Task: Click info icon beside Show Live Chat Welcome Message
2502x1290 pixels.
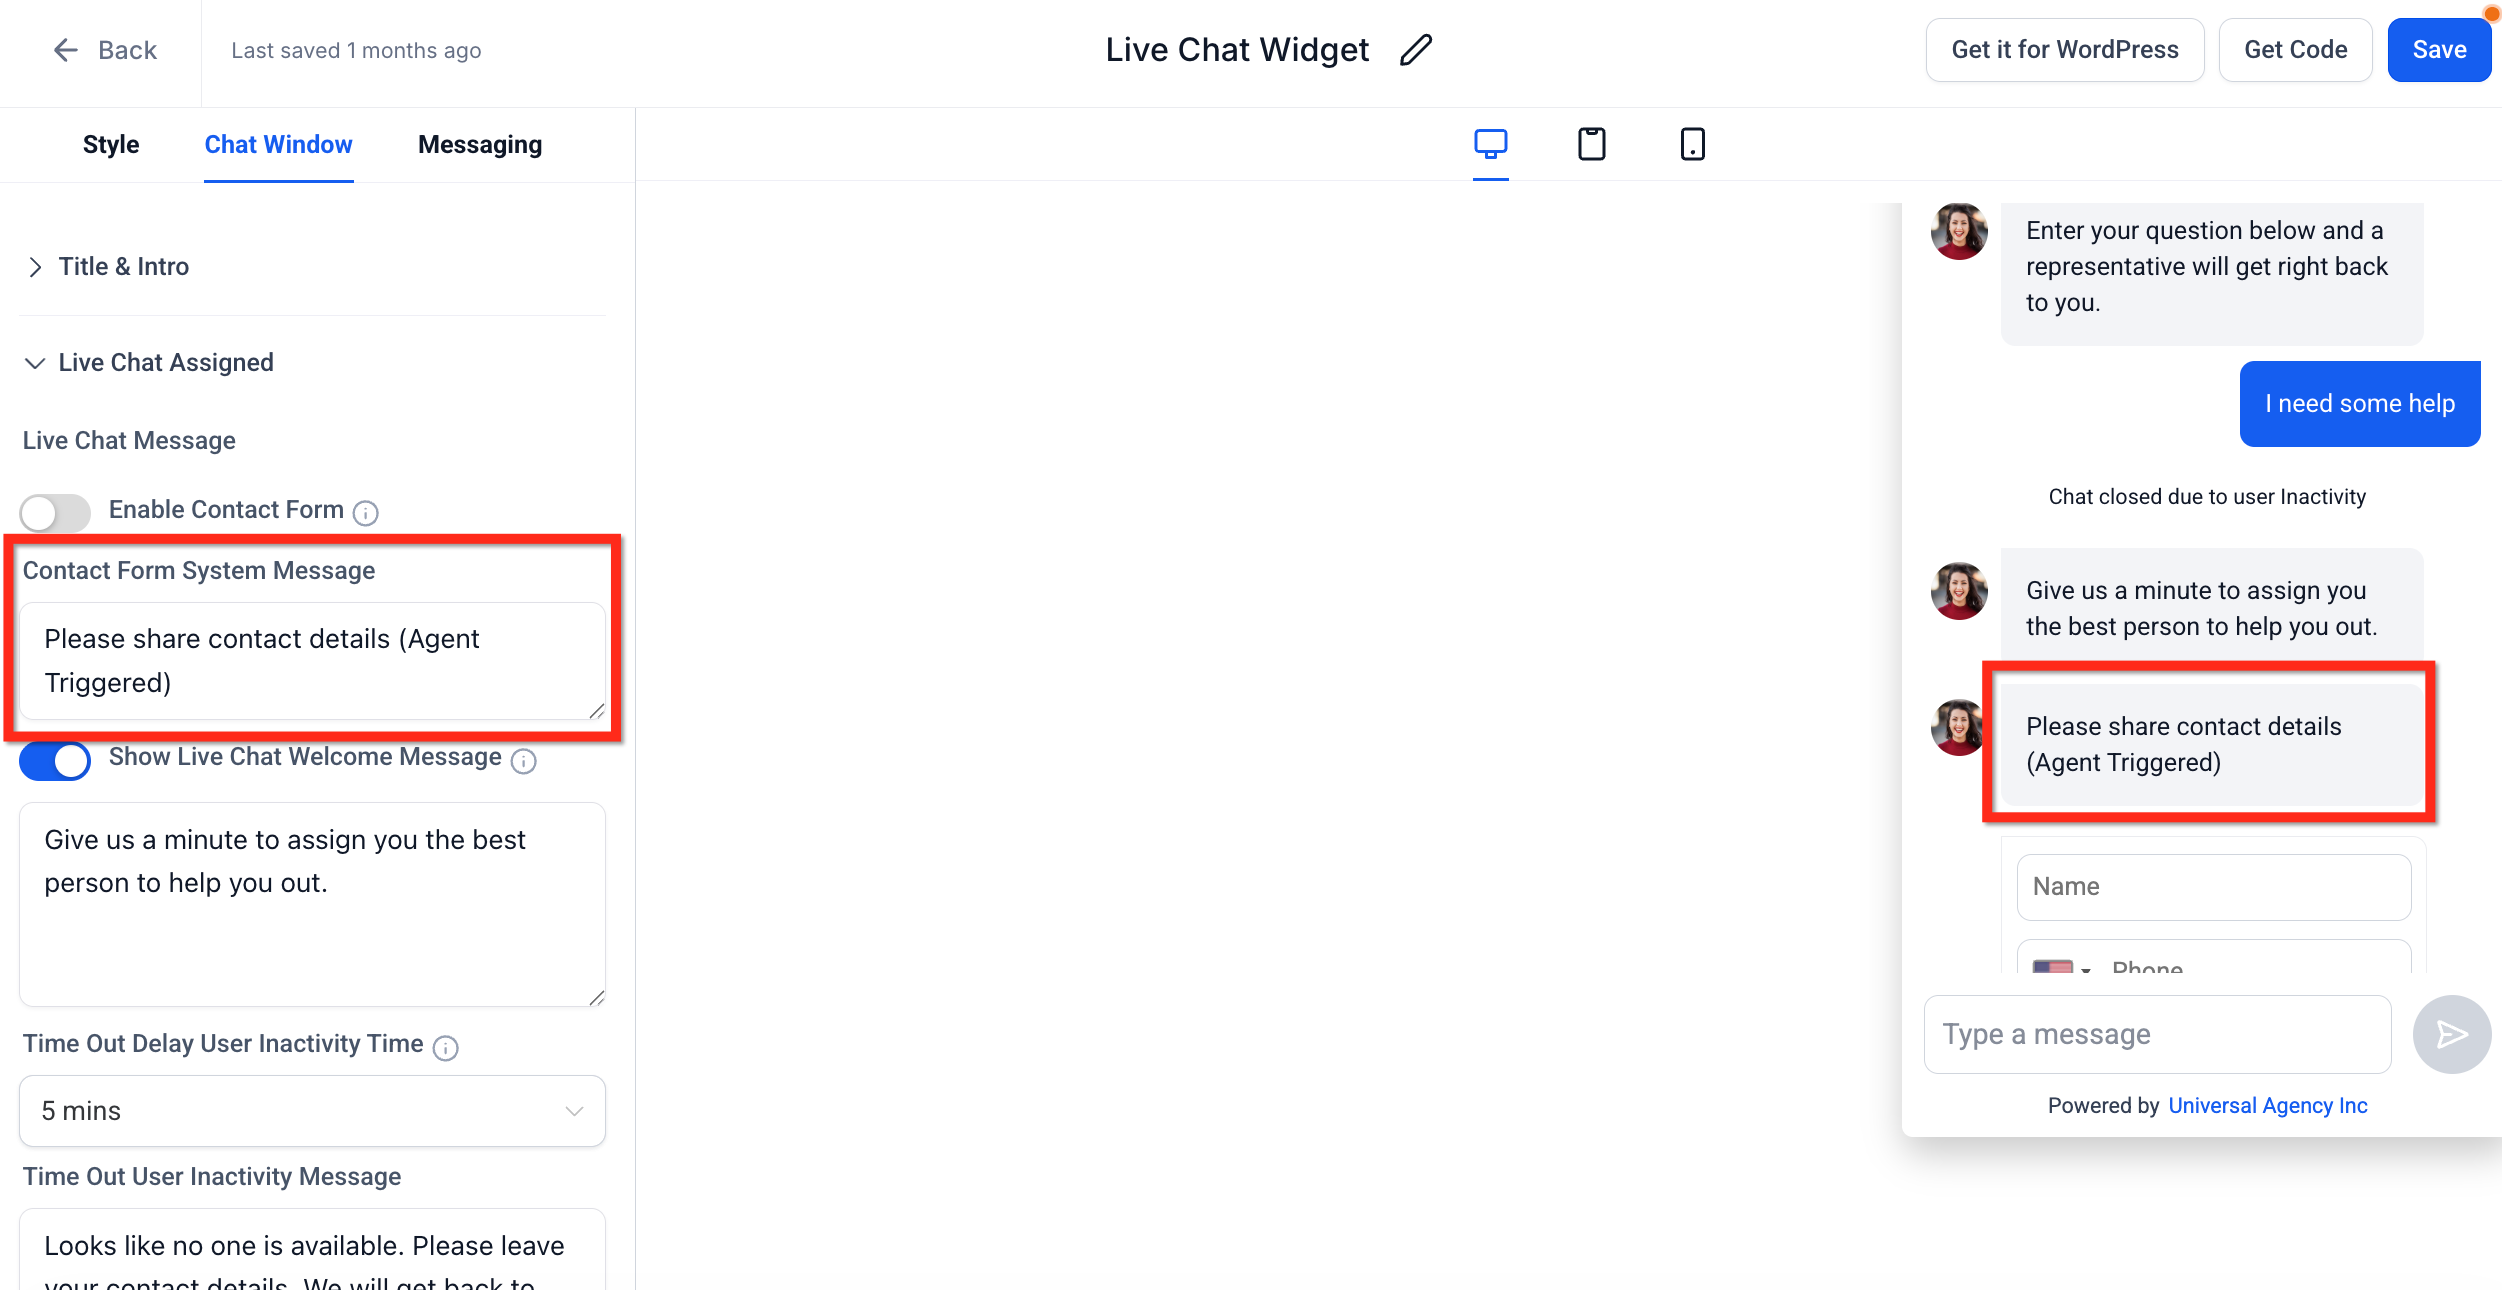Action: click(524, 761)
